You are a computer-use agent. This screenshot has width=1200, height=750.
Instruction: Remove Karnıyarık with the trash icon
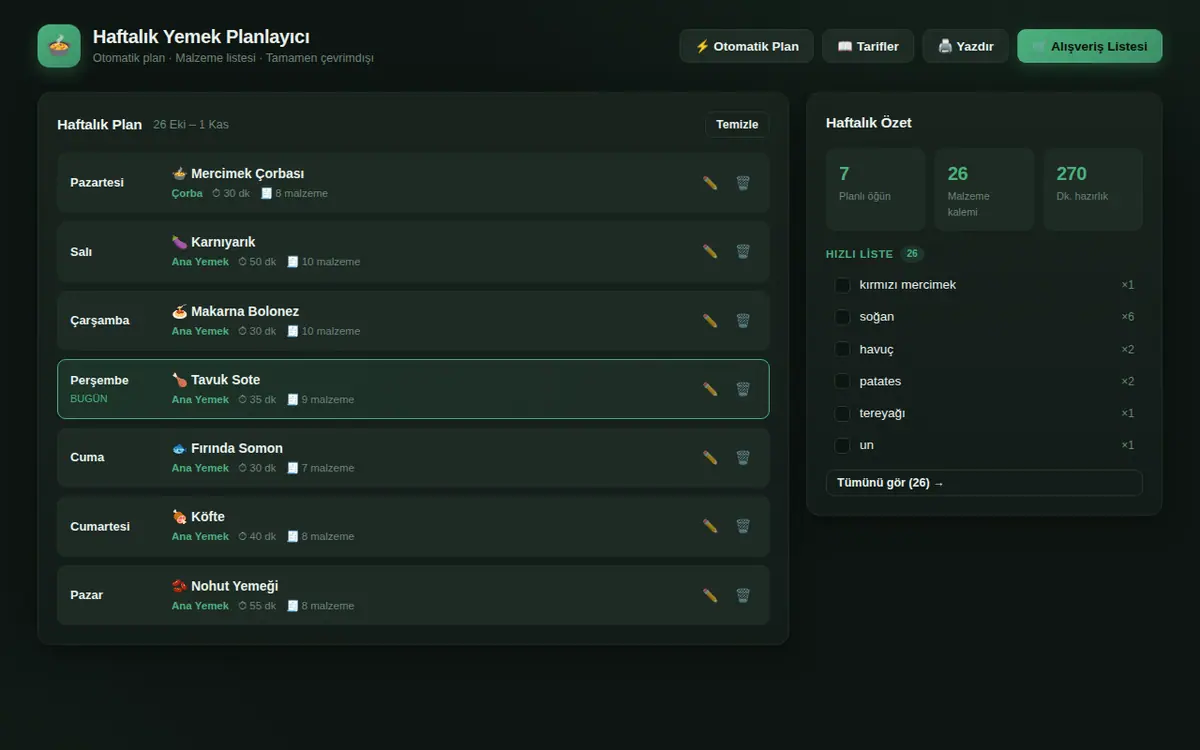click(743, 252)
